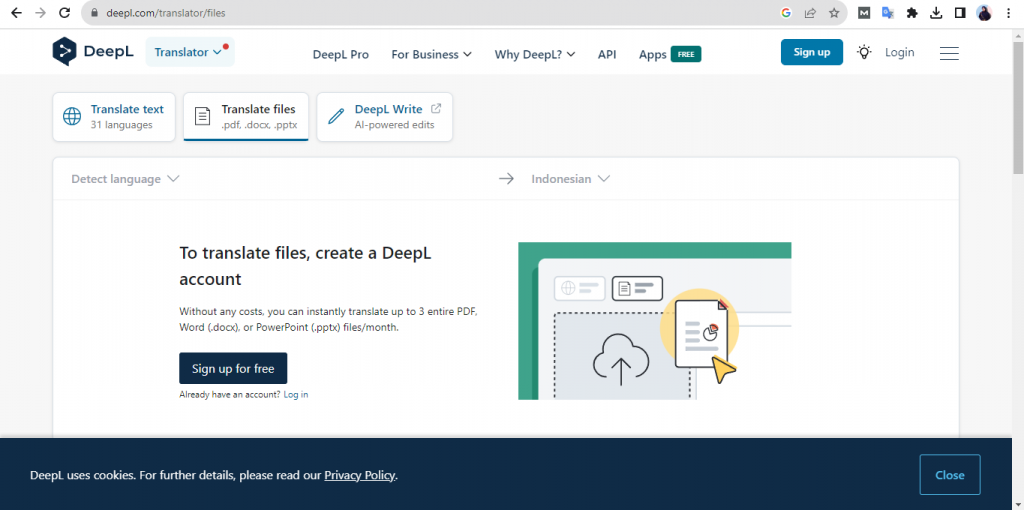The width and height of the screenshot is (1024, 510).
Task: Close the cookie banner
Action: click(x=950, y=475)
